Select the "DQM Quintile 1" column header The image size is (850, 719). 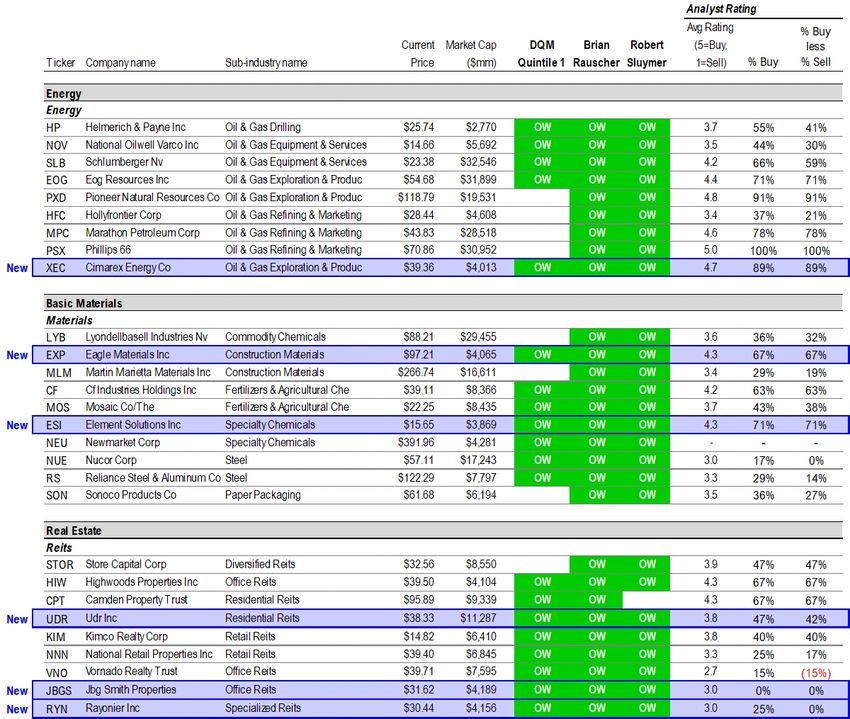point(541,54)
